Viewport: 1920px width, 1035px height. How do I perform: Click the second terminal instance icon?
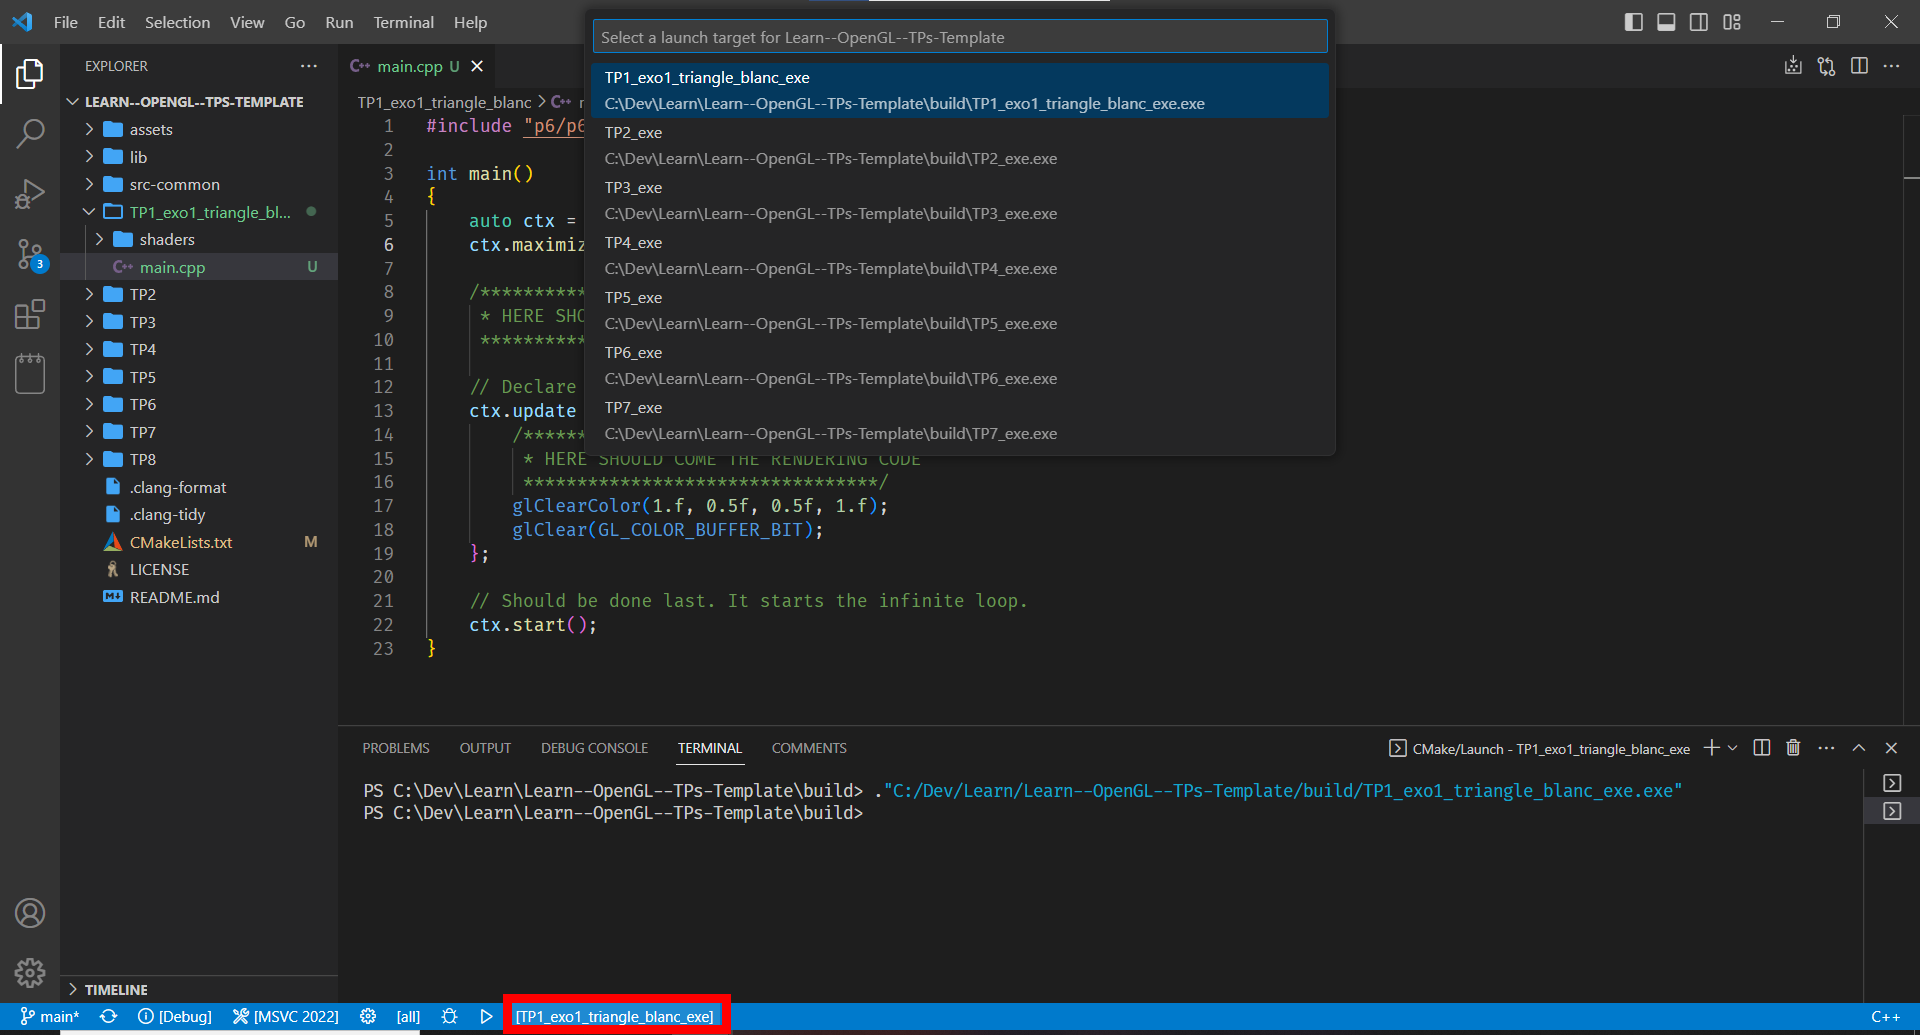click(x=1892, y=811)
